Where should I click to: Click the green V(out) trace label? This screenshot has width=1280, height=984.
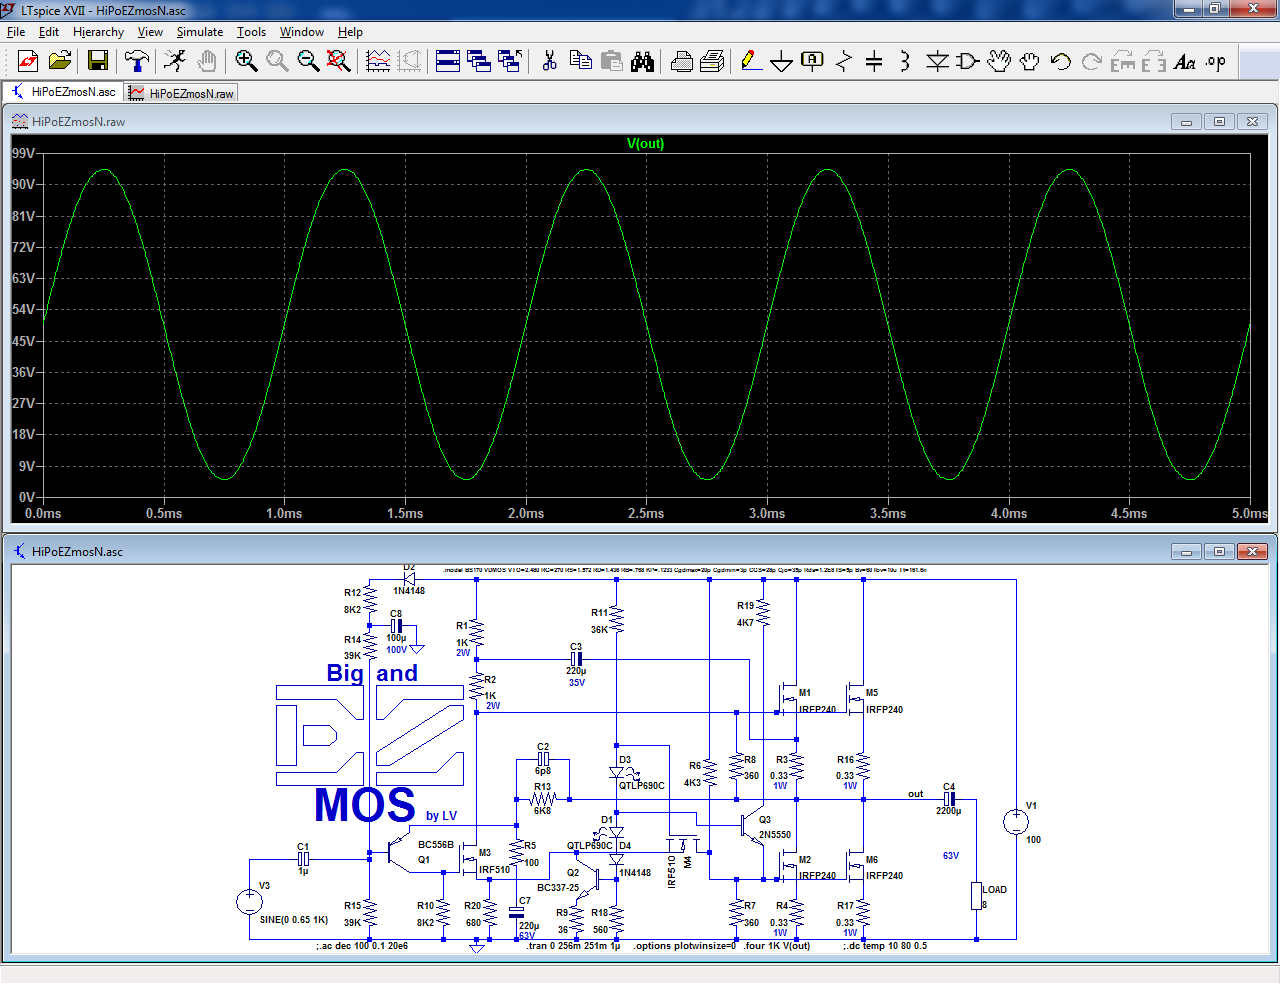point(645,143)
